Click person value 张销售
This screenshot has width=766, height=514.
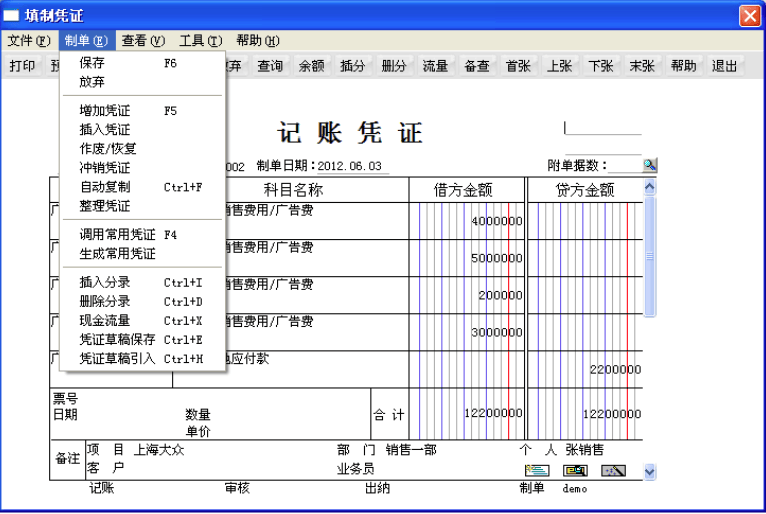point(585,450)
